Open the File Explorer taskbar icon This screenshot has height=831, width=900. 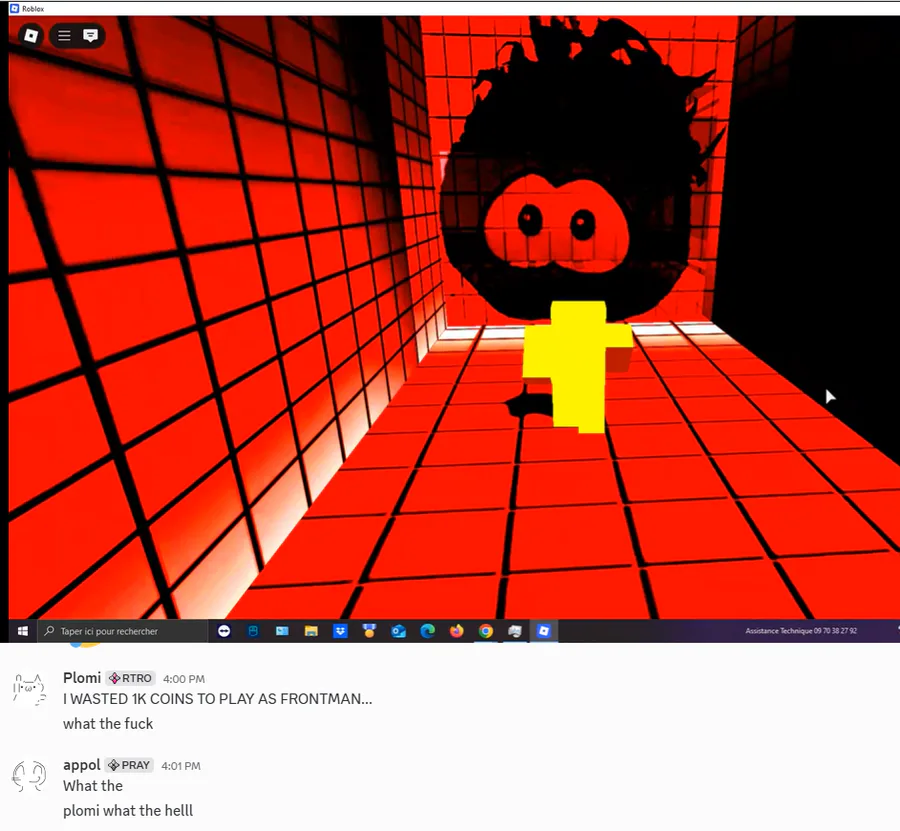pyautogui.click(x=311, y=631)
